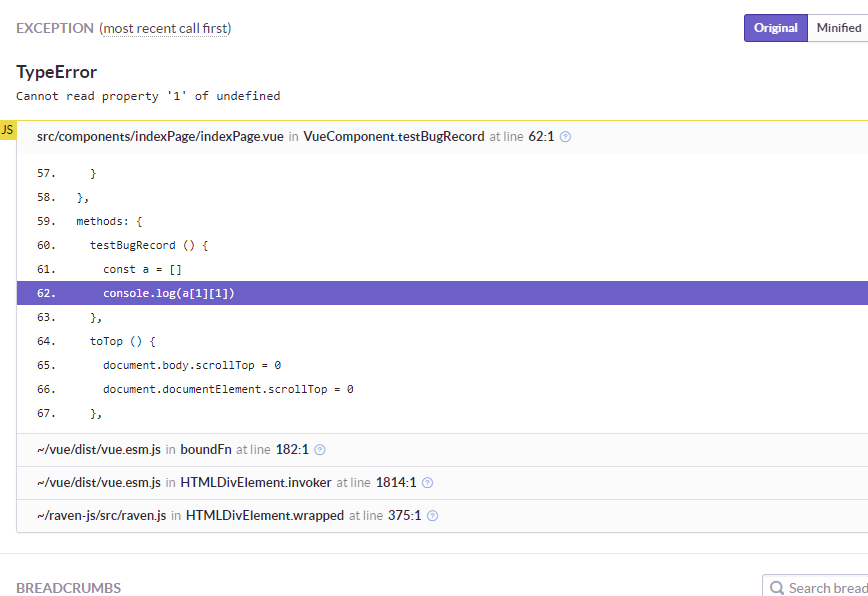
Task: Click function name VueComponent.testBugRecord
Action: (x=394, y=137)
